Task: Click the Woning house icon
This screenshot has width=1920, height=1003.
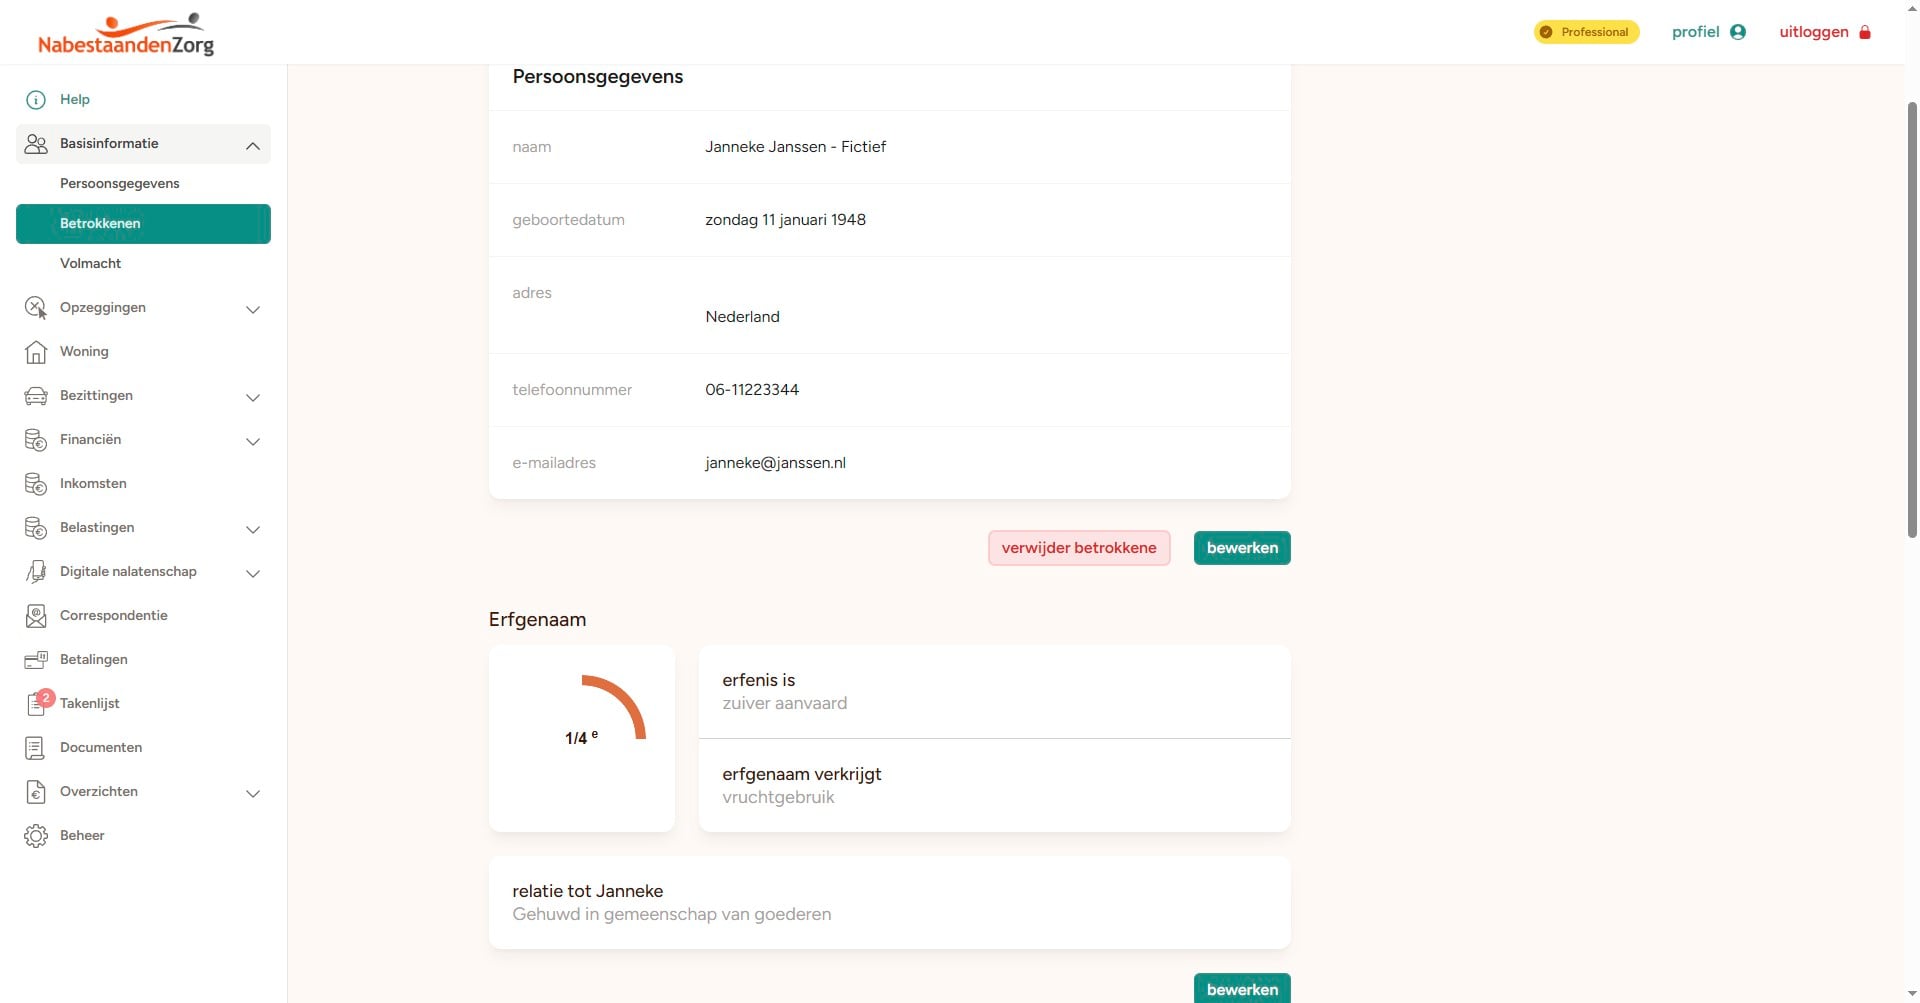Action: [x=36, y=352]
